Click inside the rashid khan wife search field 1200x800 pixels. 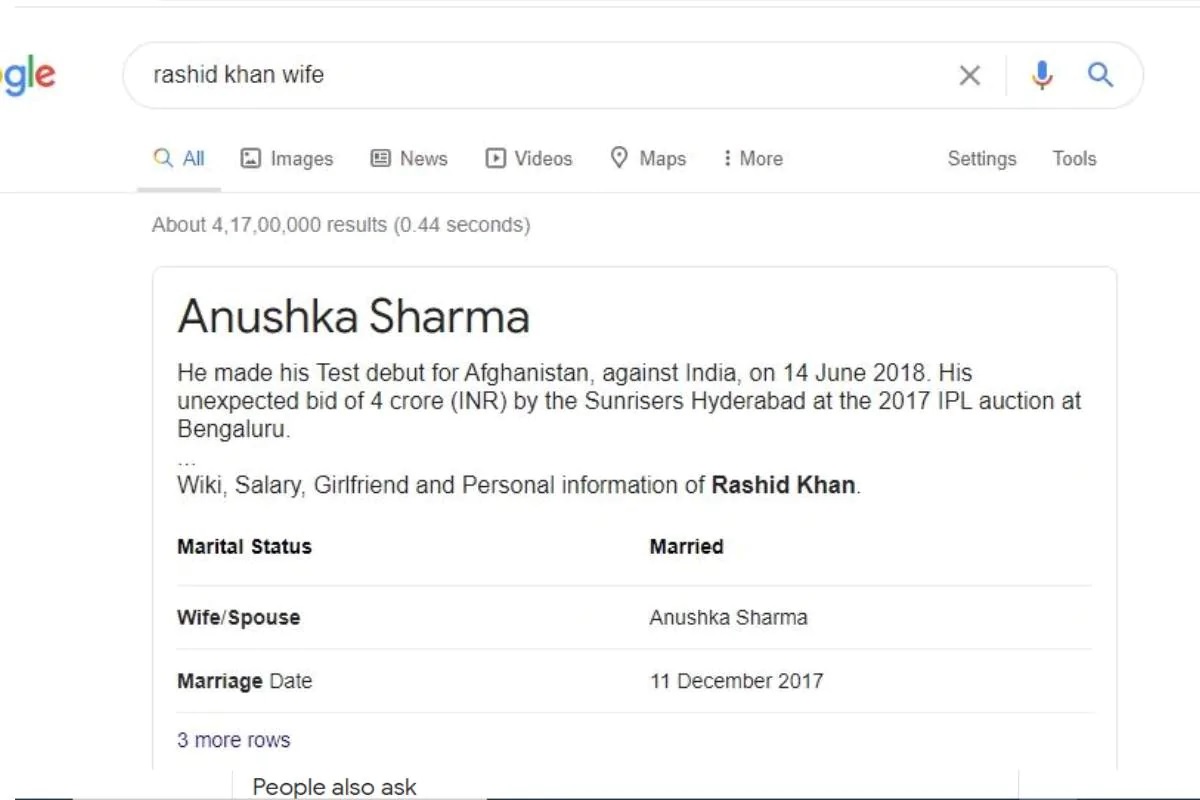(540, 75)
